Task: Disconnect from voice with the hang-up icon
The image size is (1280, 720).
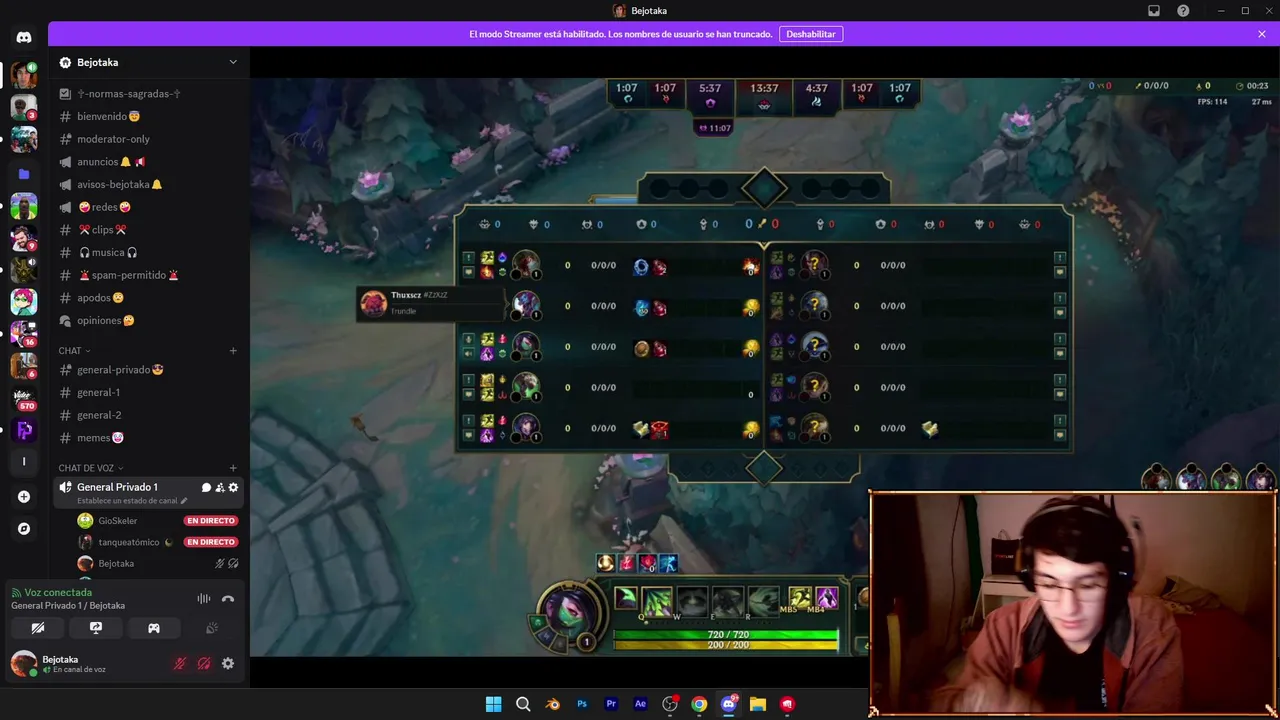Action: tap(227, 598)
